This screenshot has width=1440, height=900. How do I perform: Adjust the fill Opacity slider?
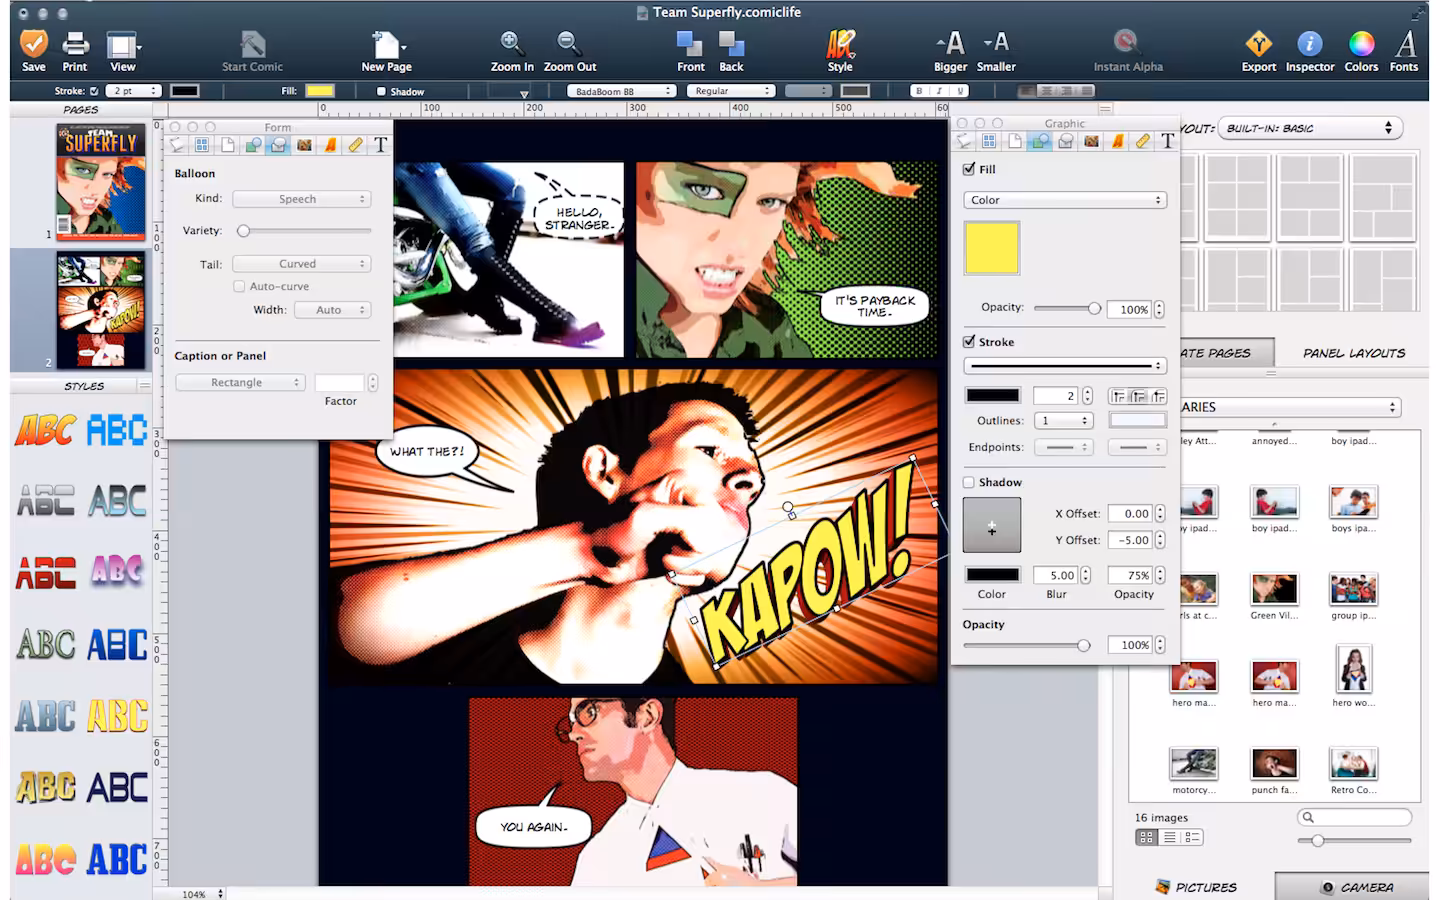point(1066,309)
